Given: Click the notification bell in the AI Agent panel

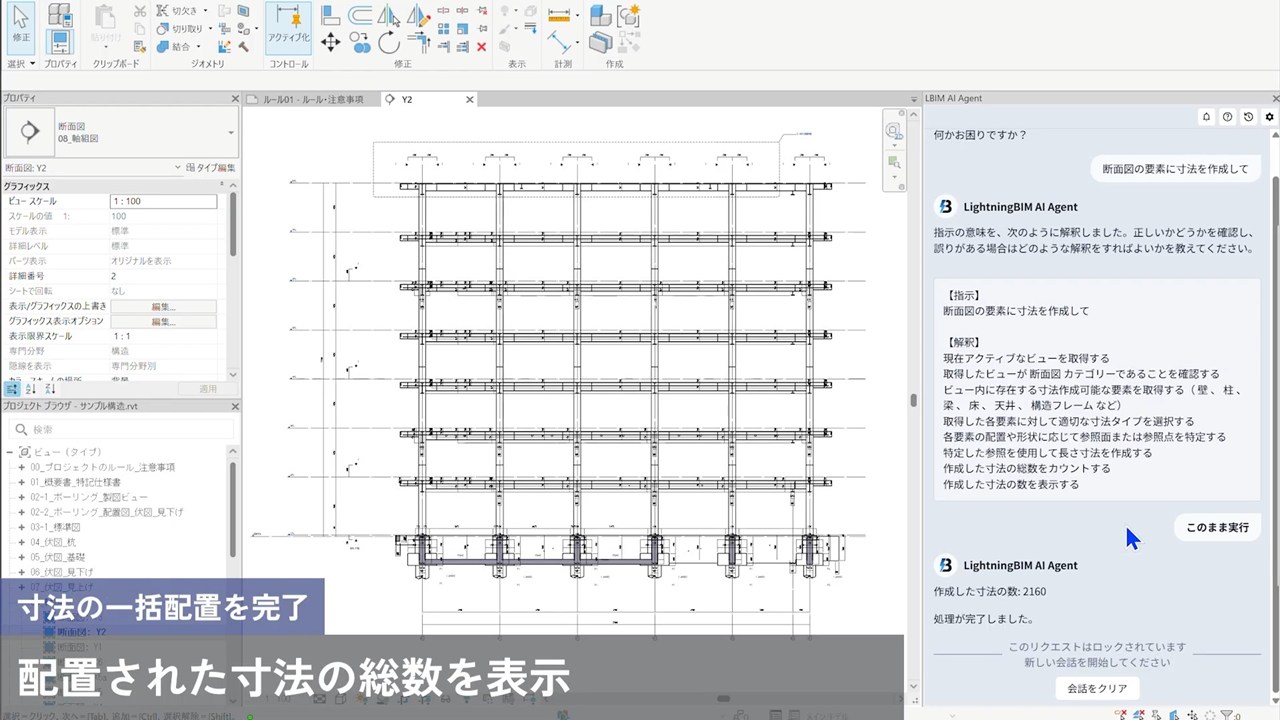Looking at the screenshot, I should point(1206,117).
